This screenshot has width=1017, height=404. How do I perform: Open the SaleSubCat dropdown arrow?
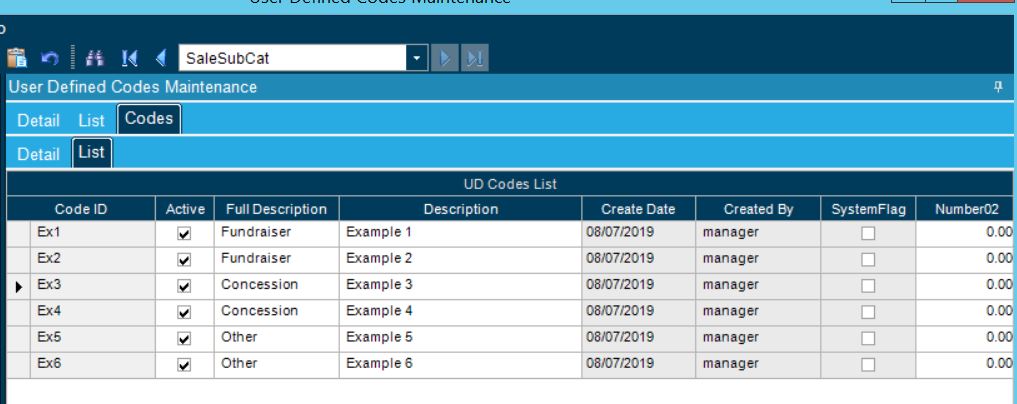tap(416, 58)
